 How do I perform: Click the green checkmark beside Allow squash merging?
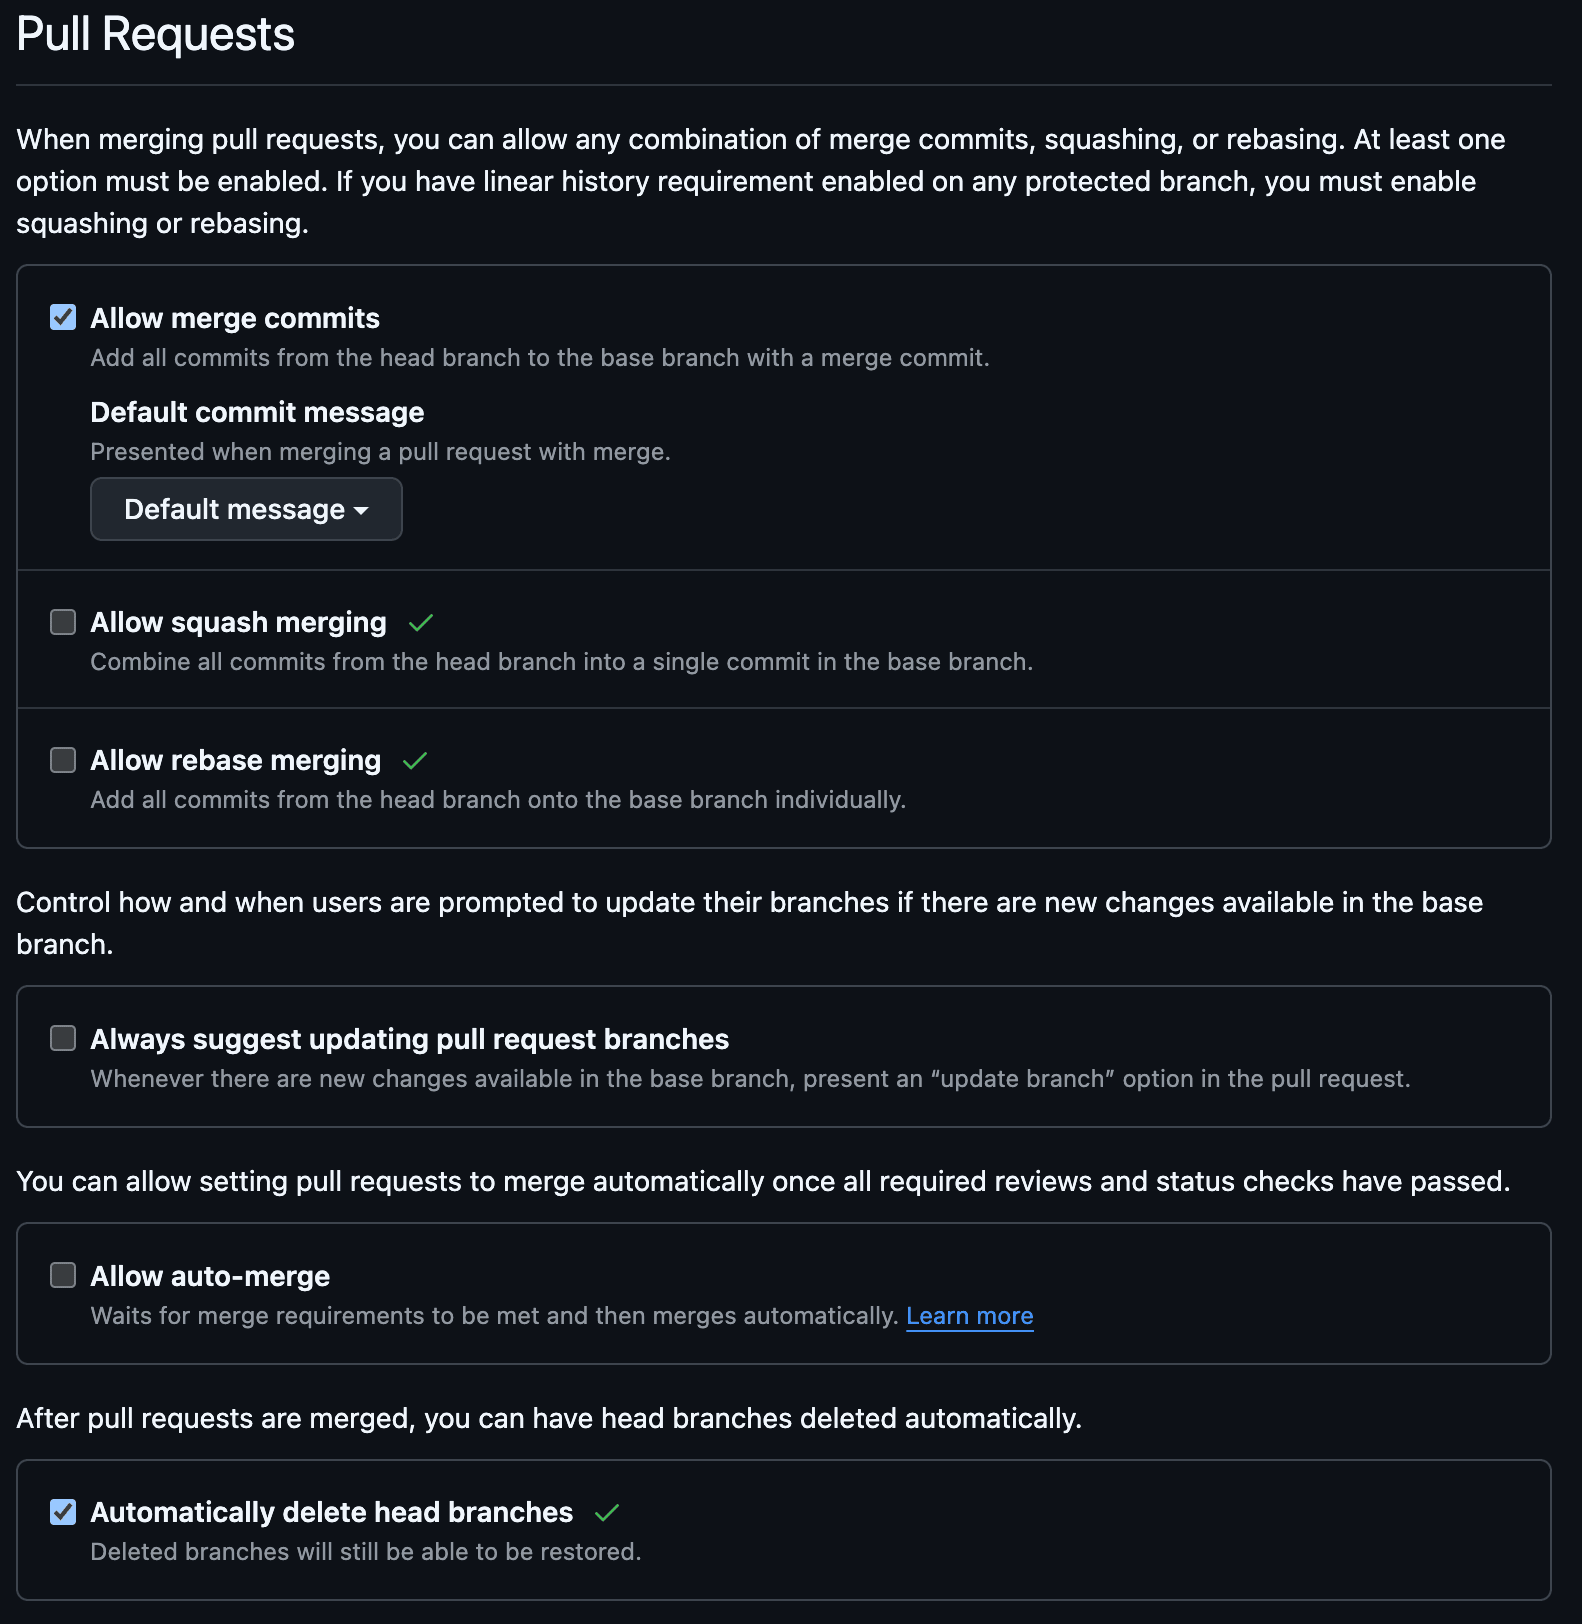[420, 622]
